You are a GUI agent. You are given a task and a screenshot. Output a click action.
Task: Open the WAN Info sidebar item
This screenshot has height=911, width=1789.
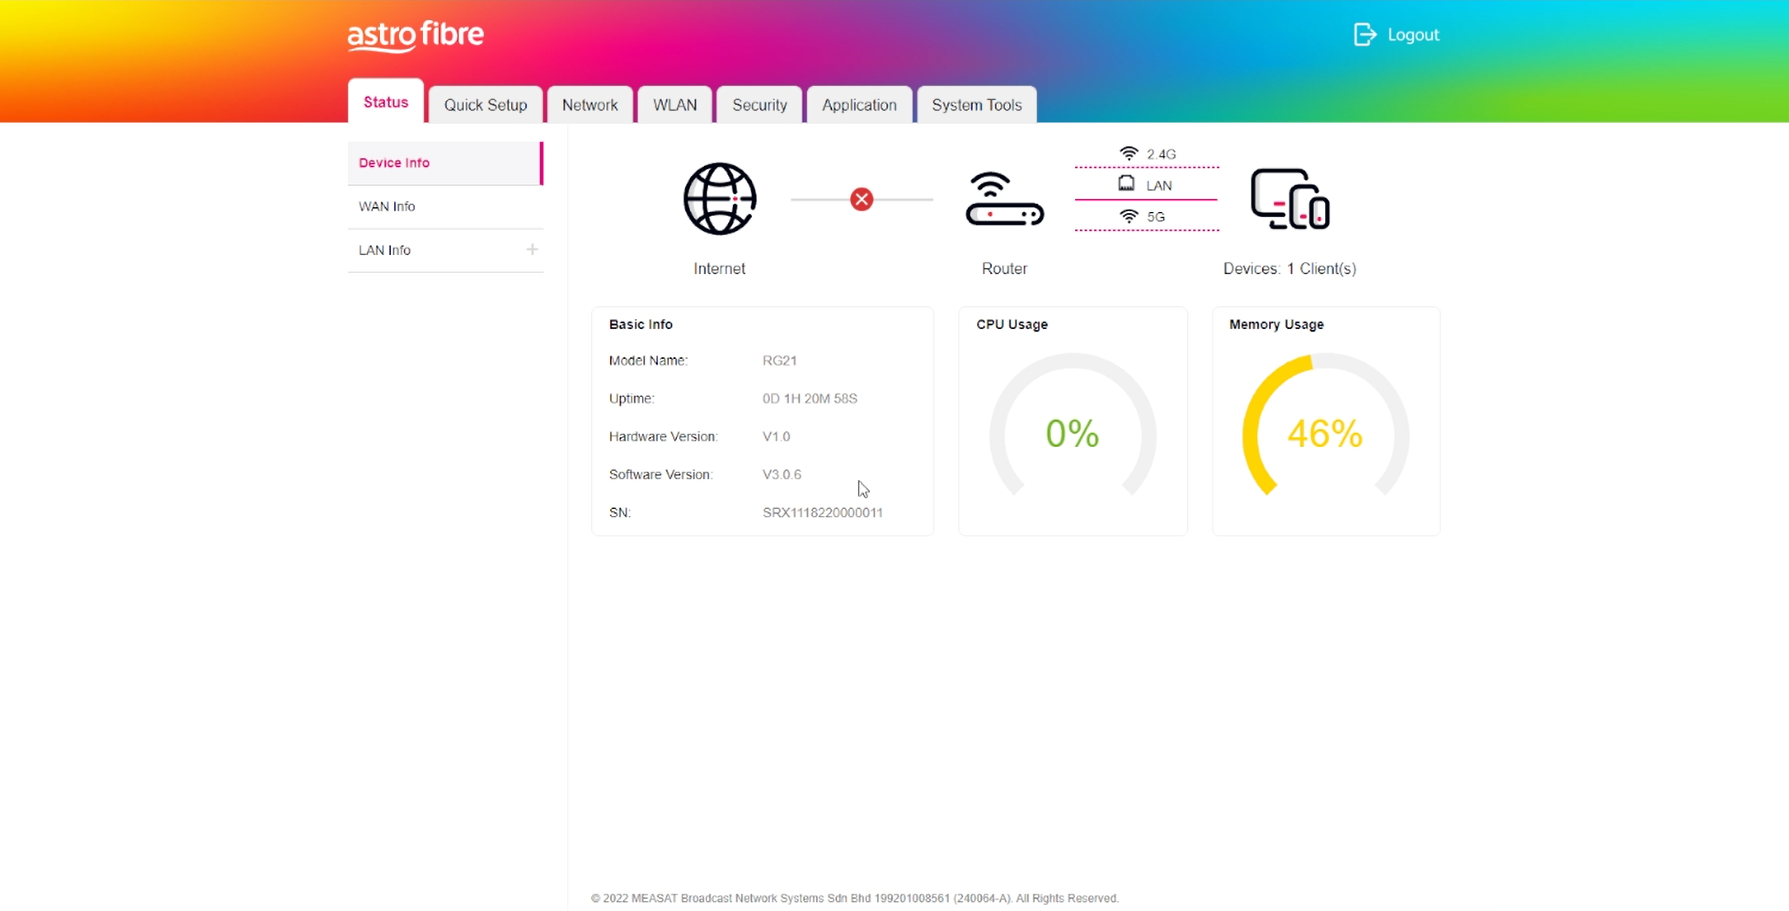pos(387,206)
